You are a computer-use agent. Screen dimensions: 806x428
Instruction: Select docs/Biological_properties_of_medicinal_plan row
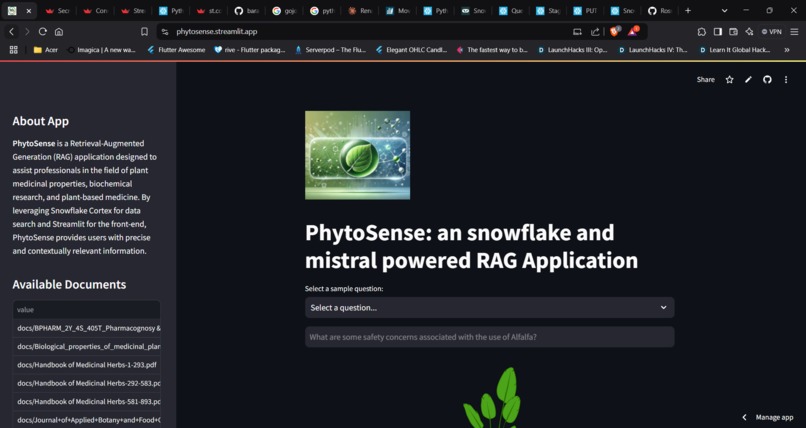(x=86, y=346)
